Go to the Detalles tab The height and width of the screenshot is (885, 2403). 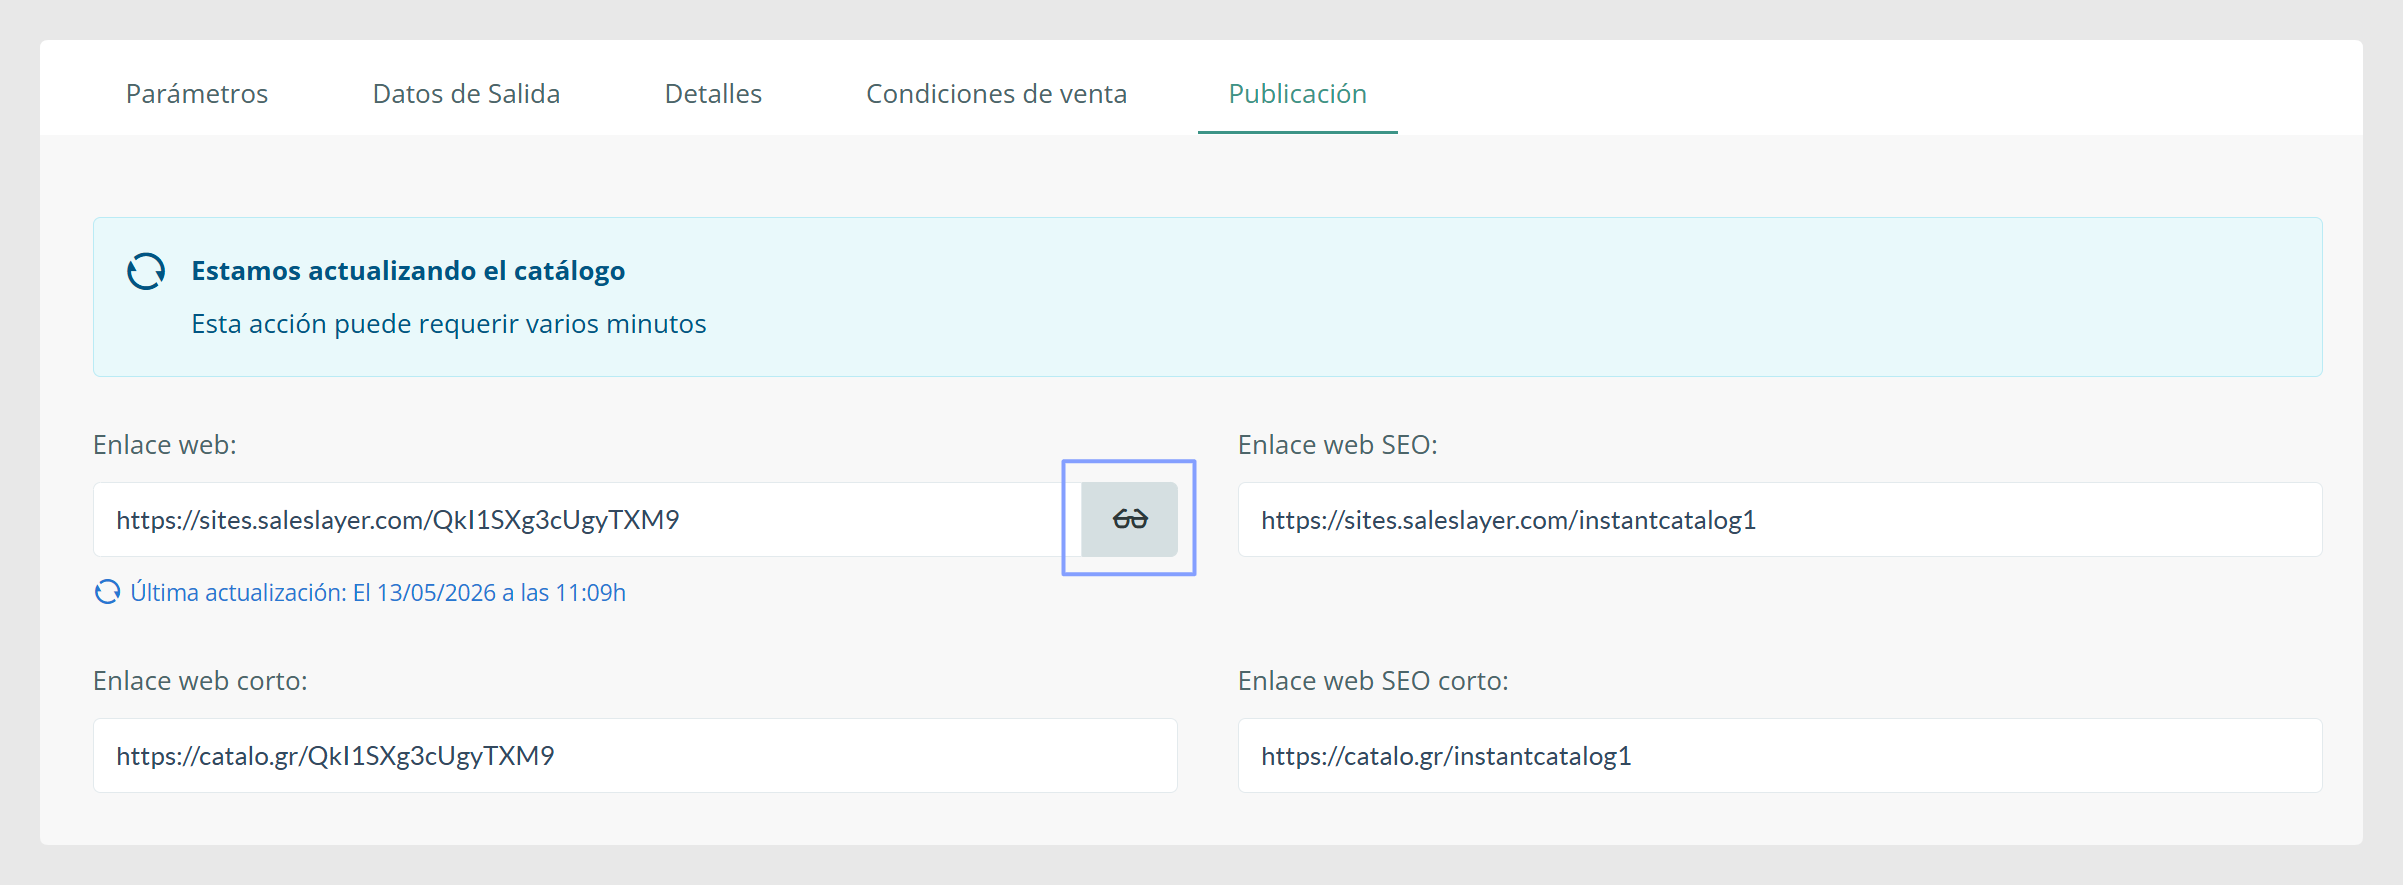(713, 93)
